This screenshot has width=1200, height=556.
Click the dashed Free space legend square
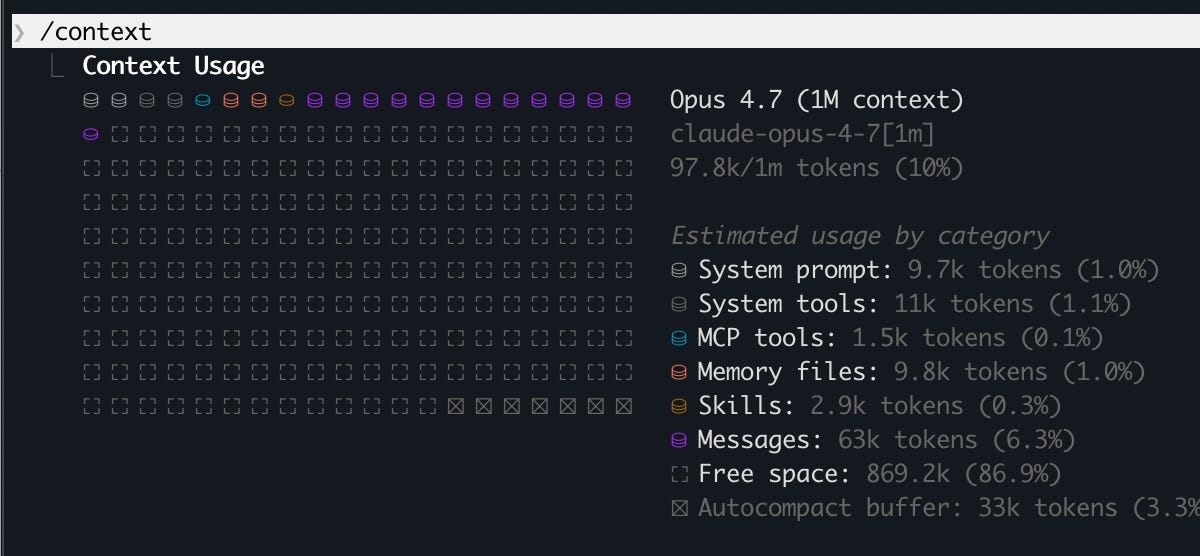[x=679, y=474]
